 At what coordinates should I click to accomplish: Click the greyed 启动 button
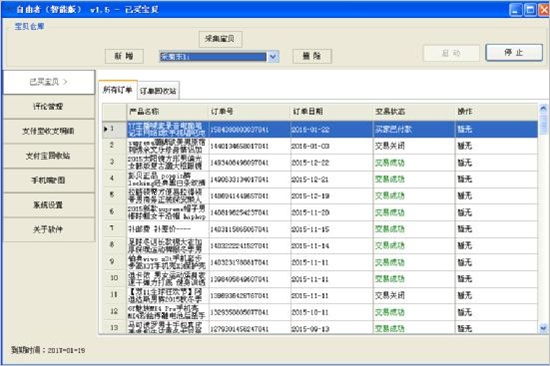(451, 53)
